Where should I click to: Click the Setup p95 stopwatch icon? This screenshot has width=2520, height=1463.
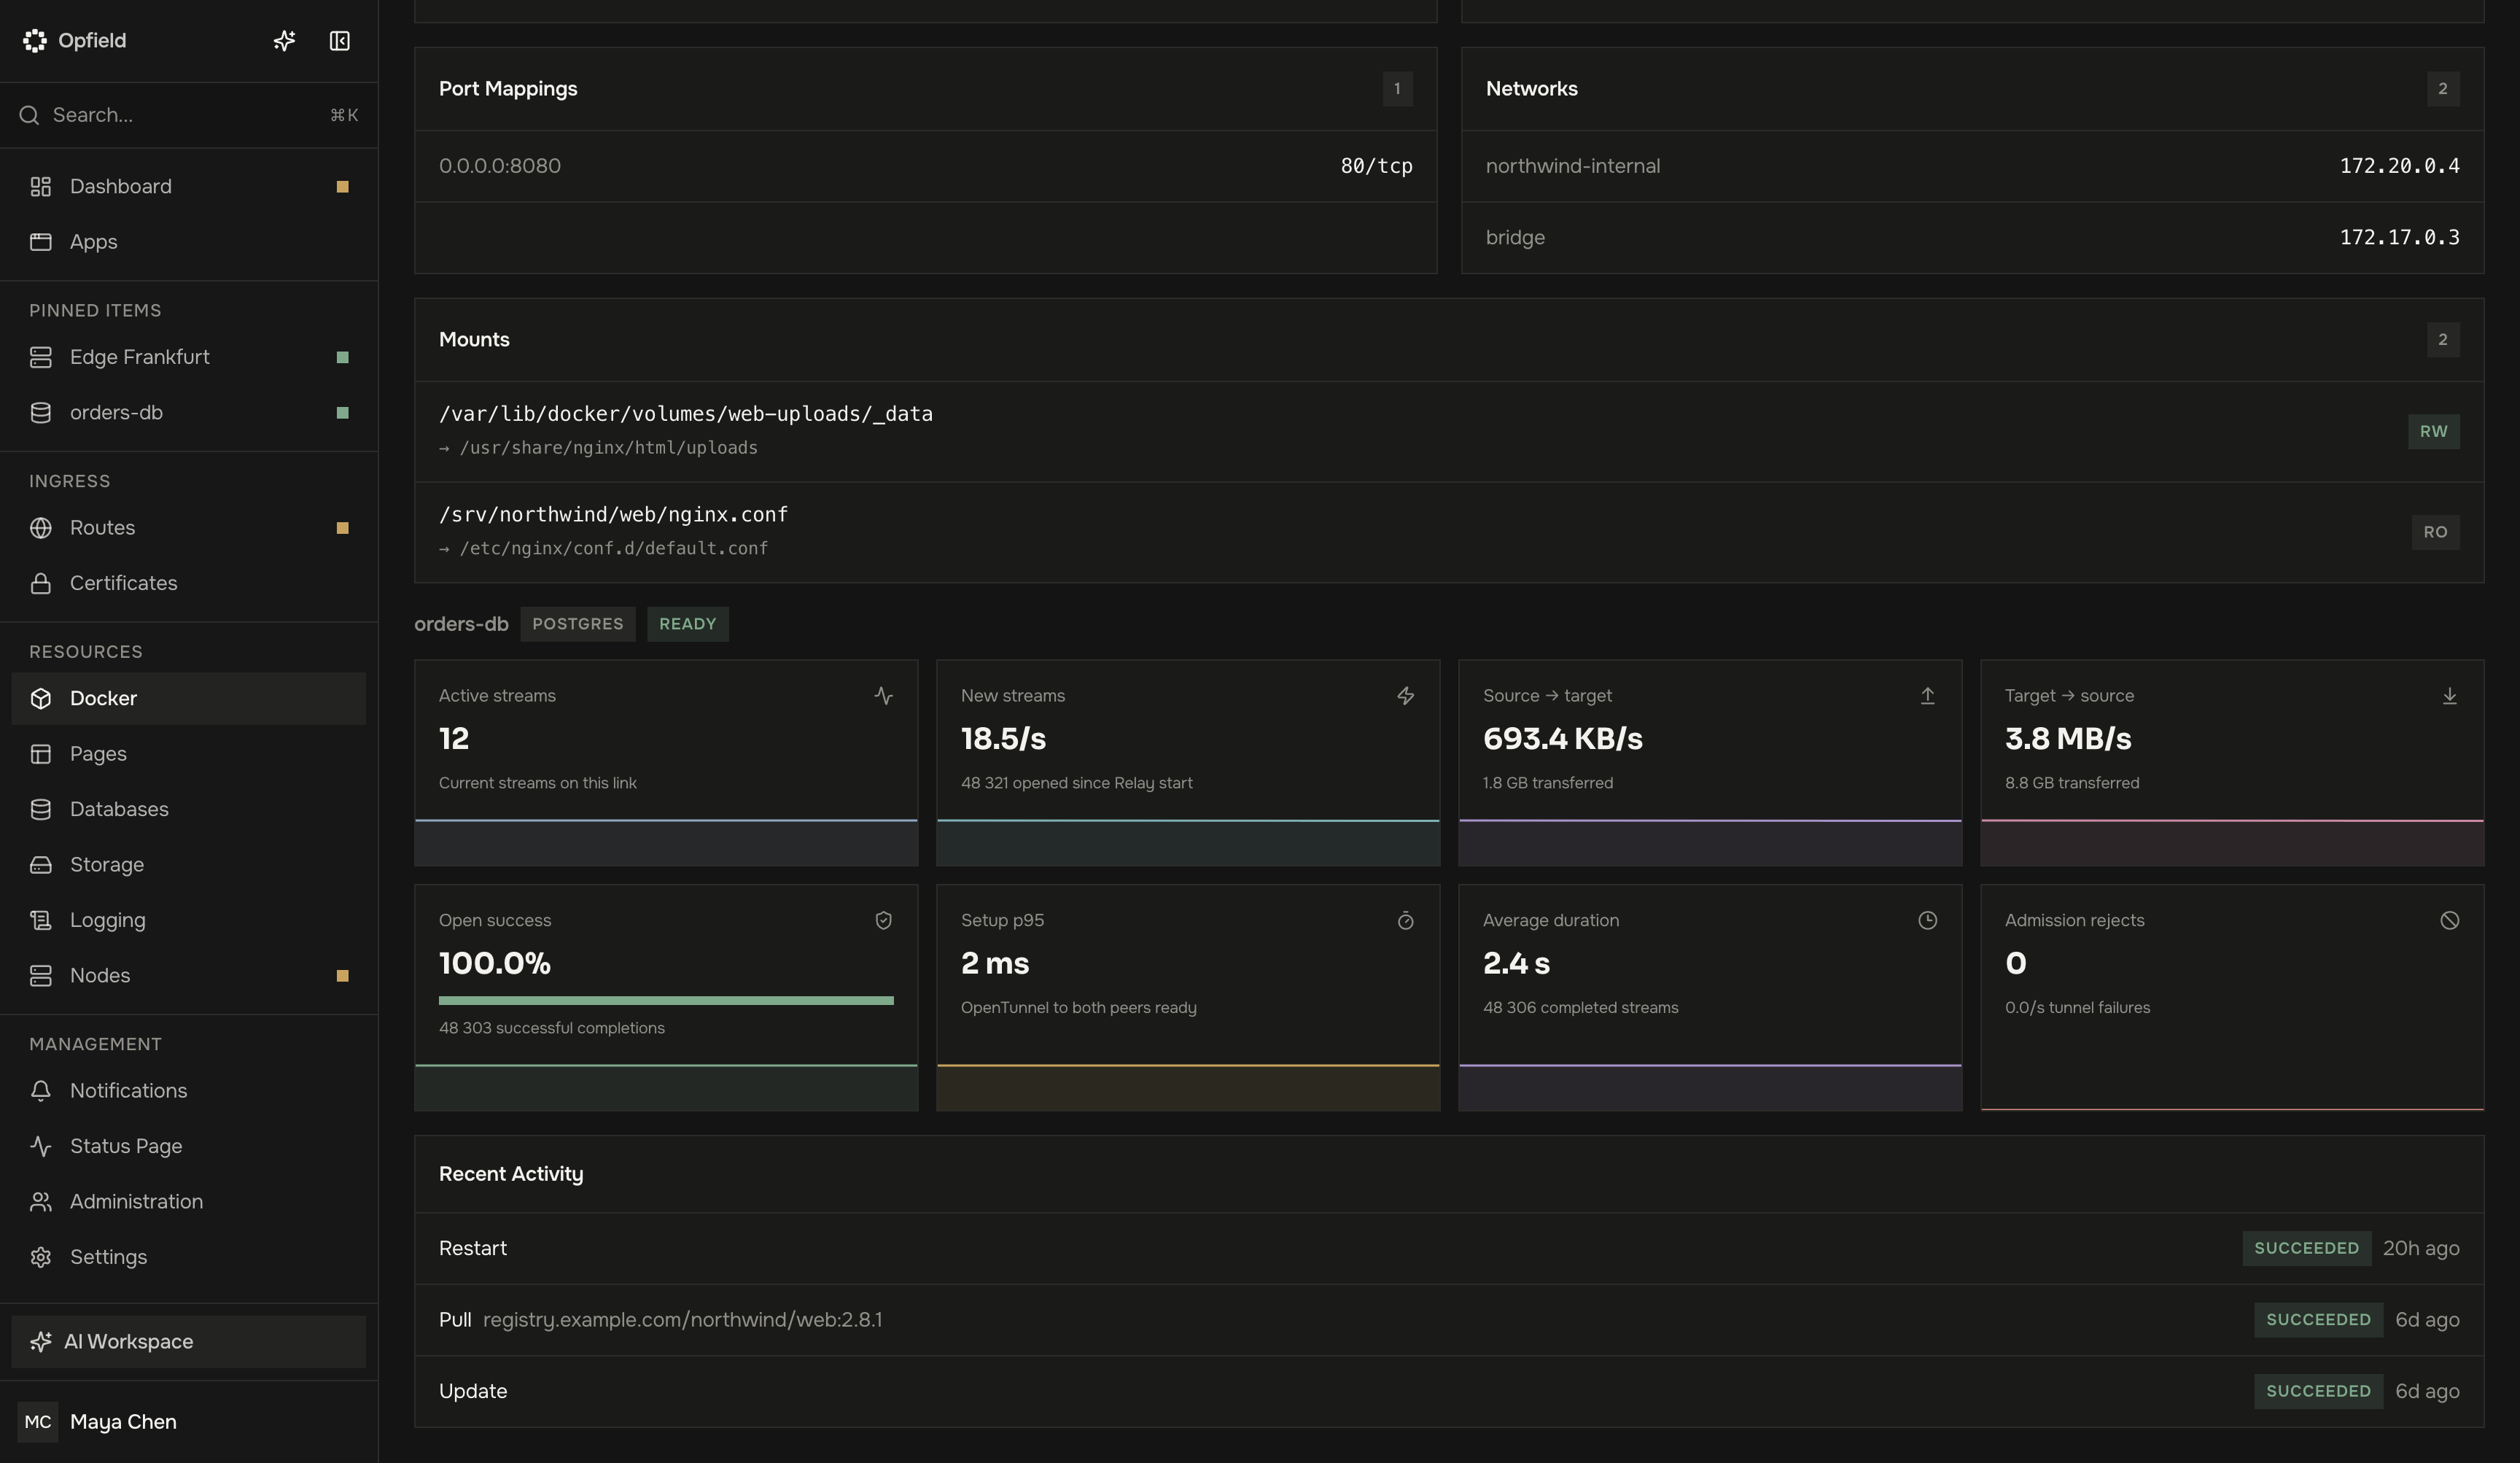[x=1406, y=921]
